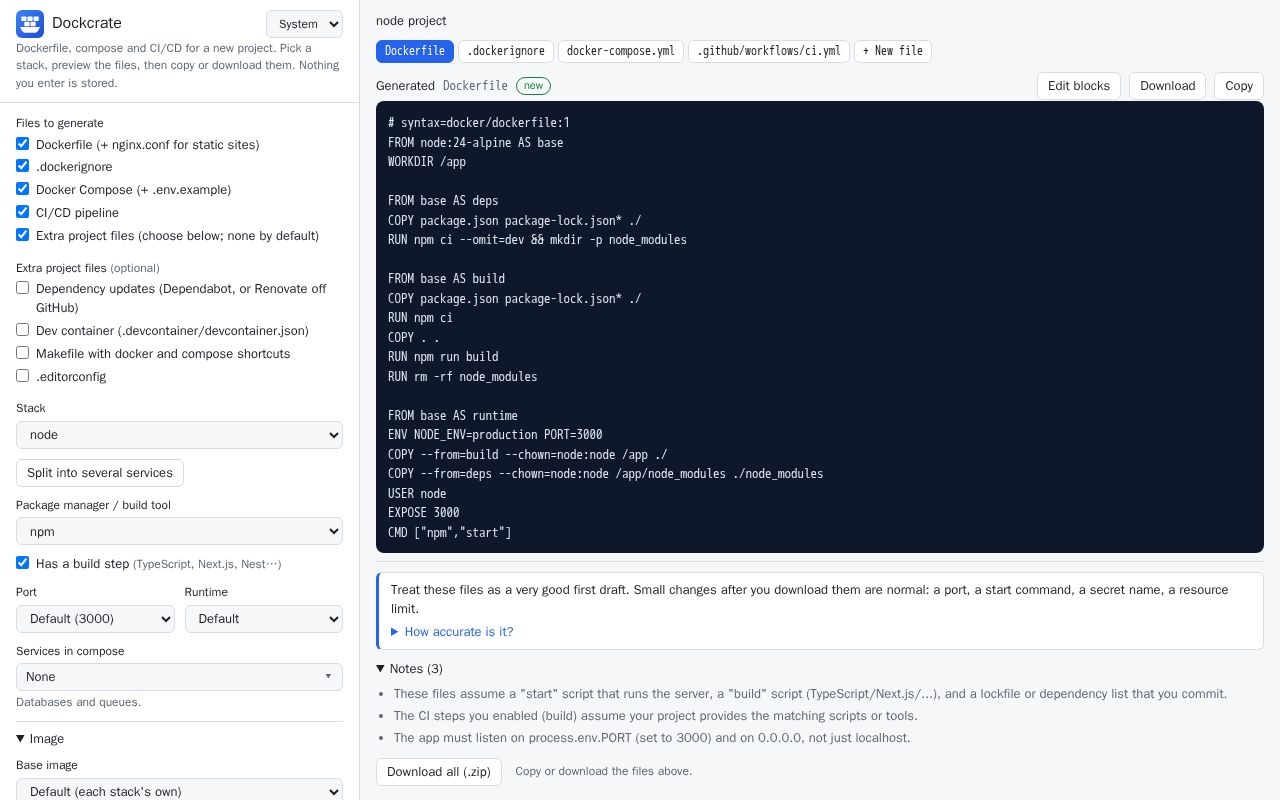The width and height of the screenshot is (1280, 800).
Task: Click the 'node project' title text
Action: [x=411, y=21]
